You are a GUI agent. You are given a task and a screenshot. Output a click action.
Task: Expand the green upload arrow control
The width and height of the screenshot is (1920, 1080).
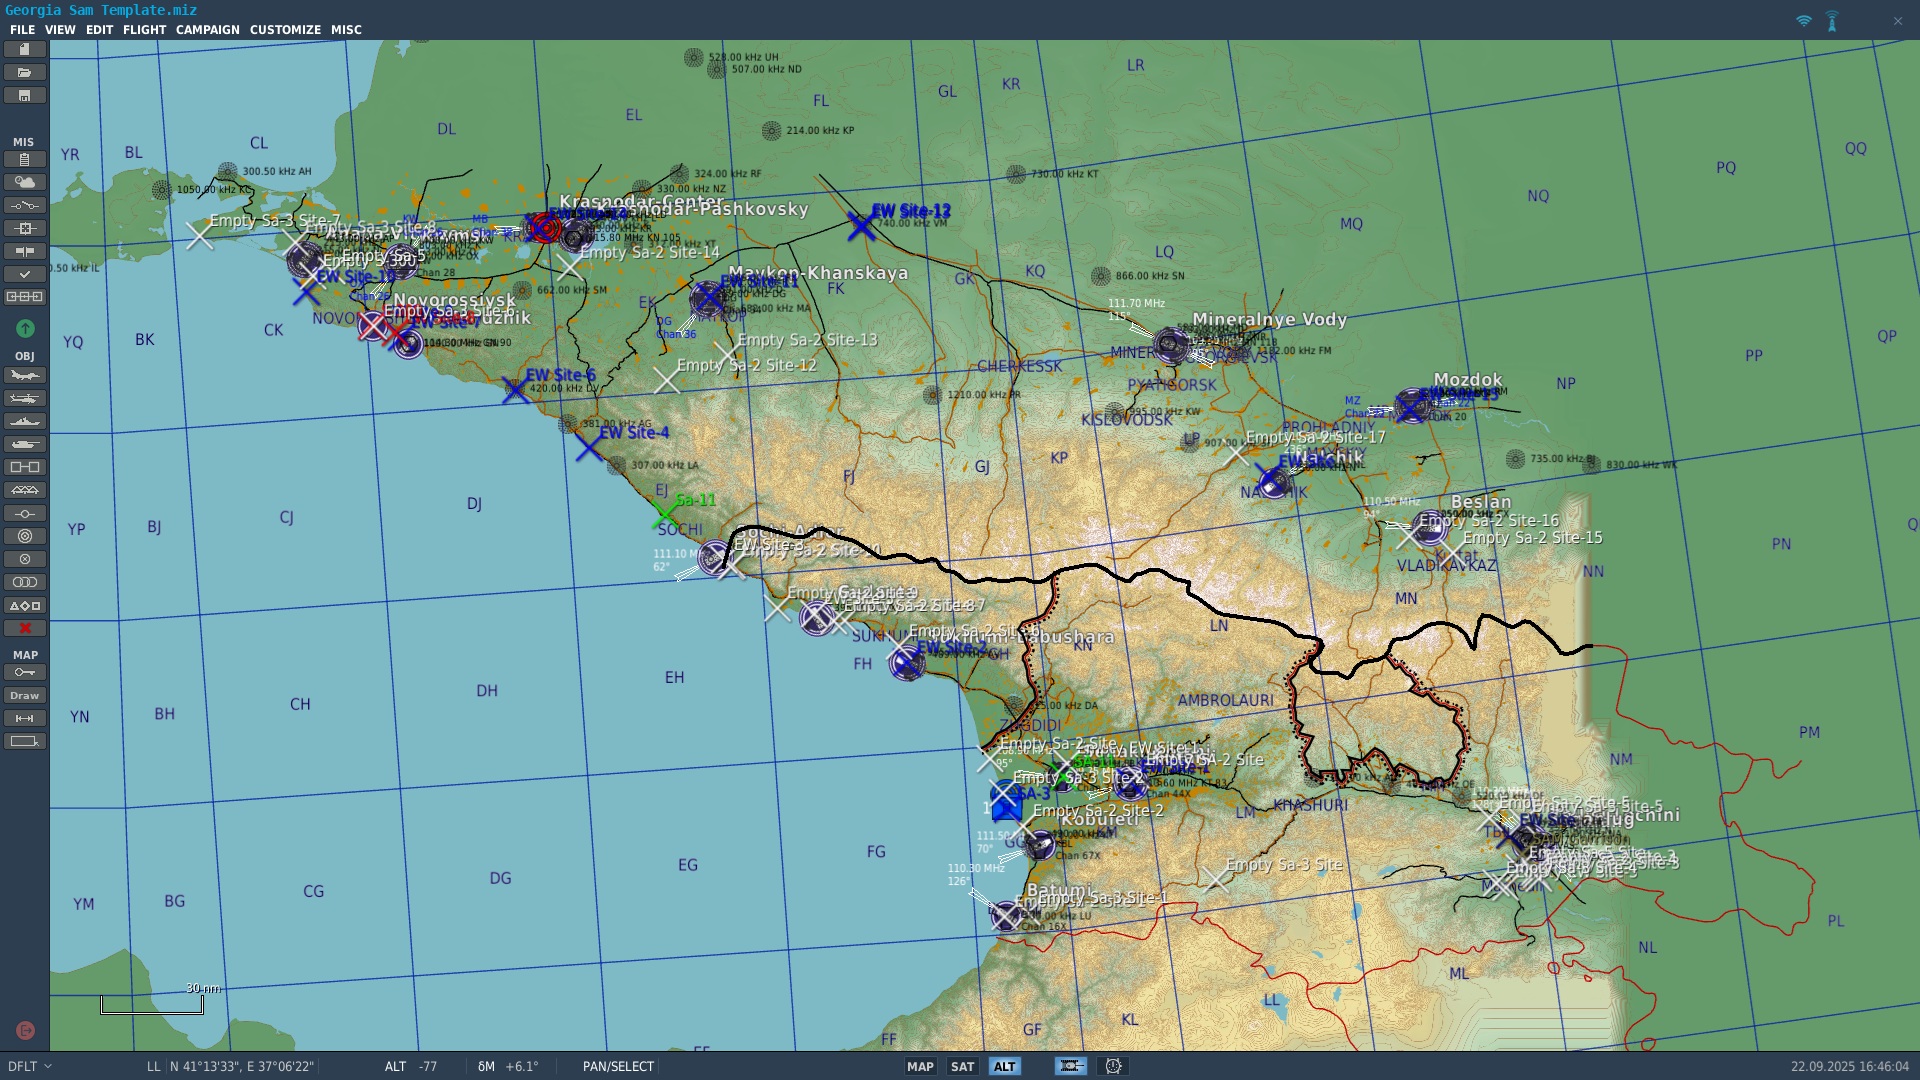tap(25, 328)
